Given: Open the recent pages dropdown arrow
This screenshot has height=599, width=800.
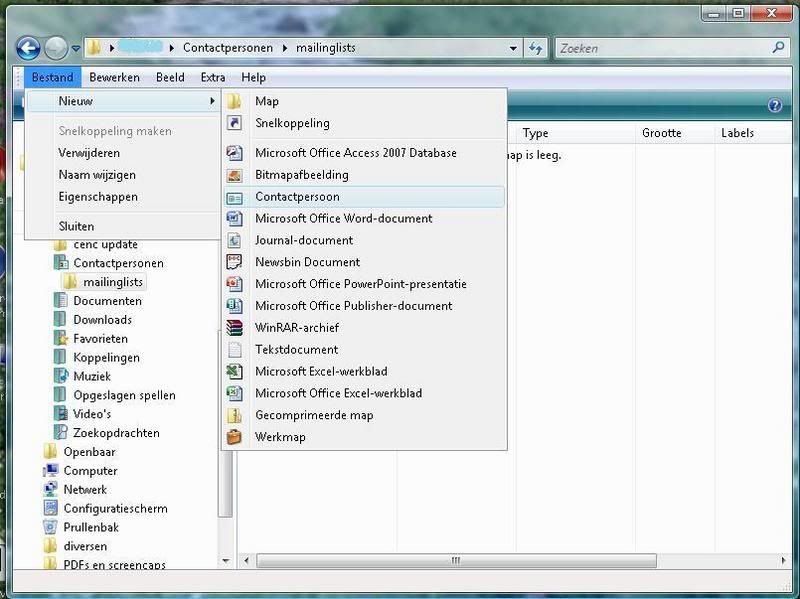Looking at the screenshot, I should [76, 48].
